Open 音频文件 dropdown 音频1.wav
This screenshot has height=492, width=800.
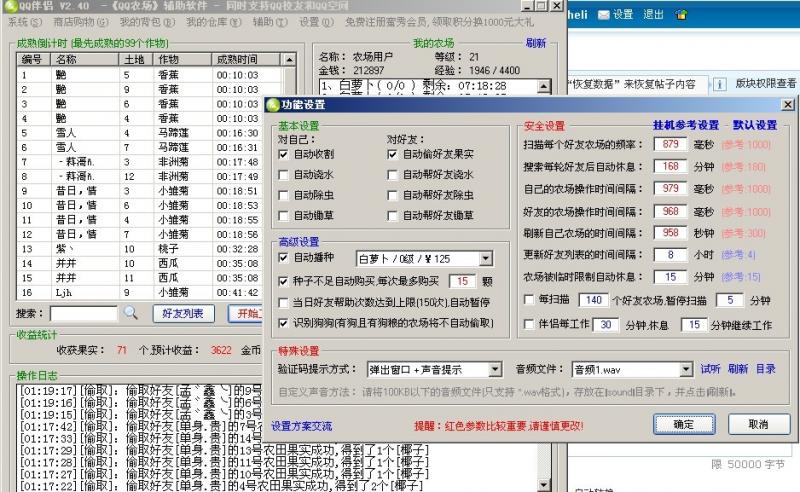coord(686,370)
